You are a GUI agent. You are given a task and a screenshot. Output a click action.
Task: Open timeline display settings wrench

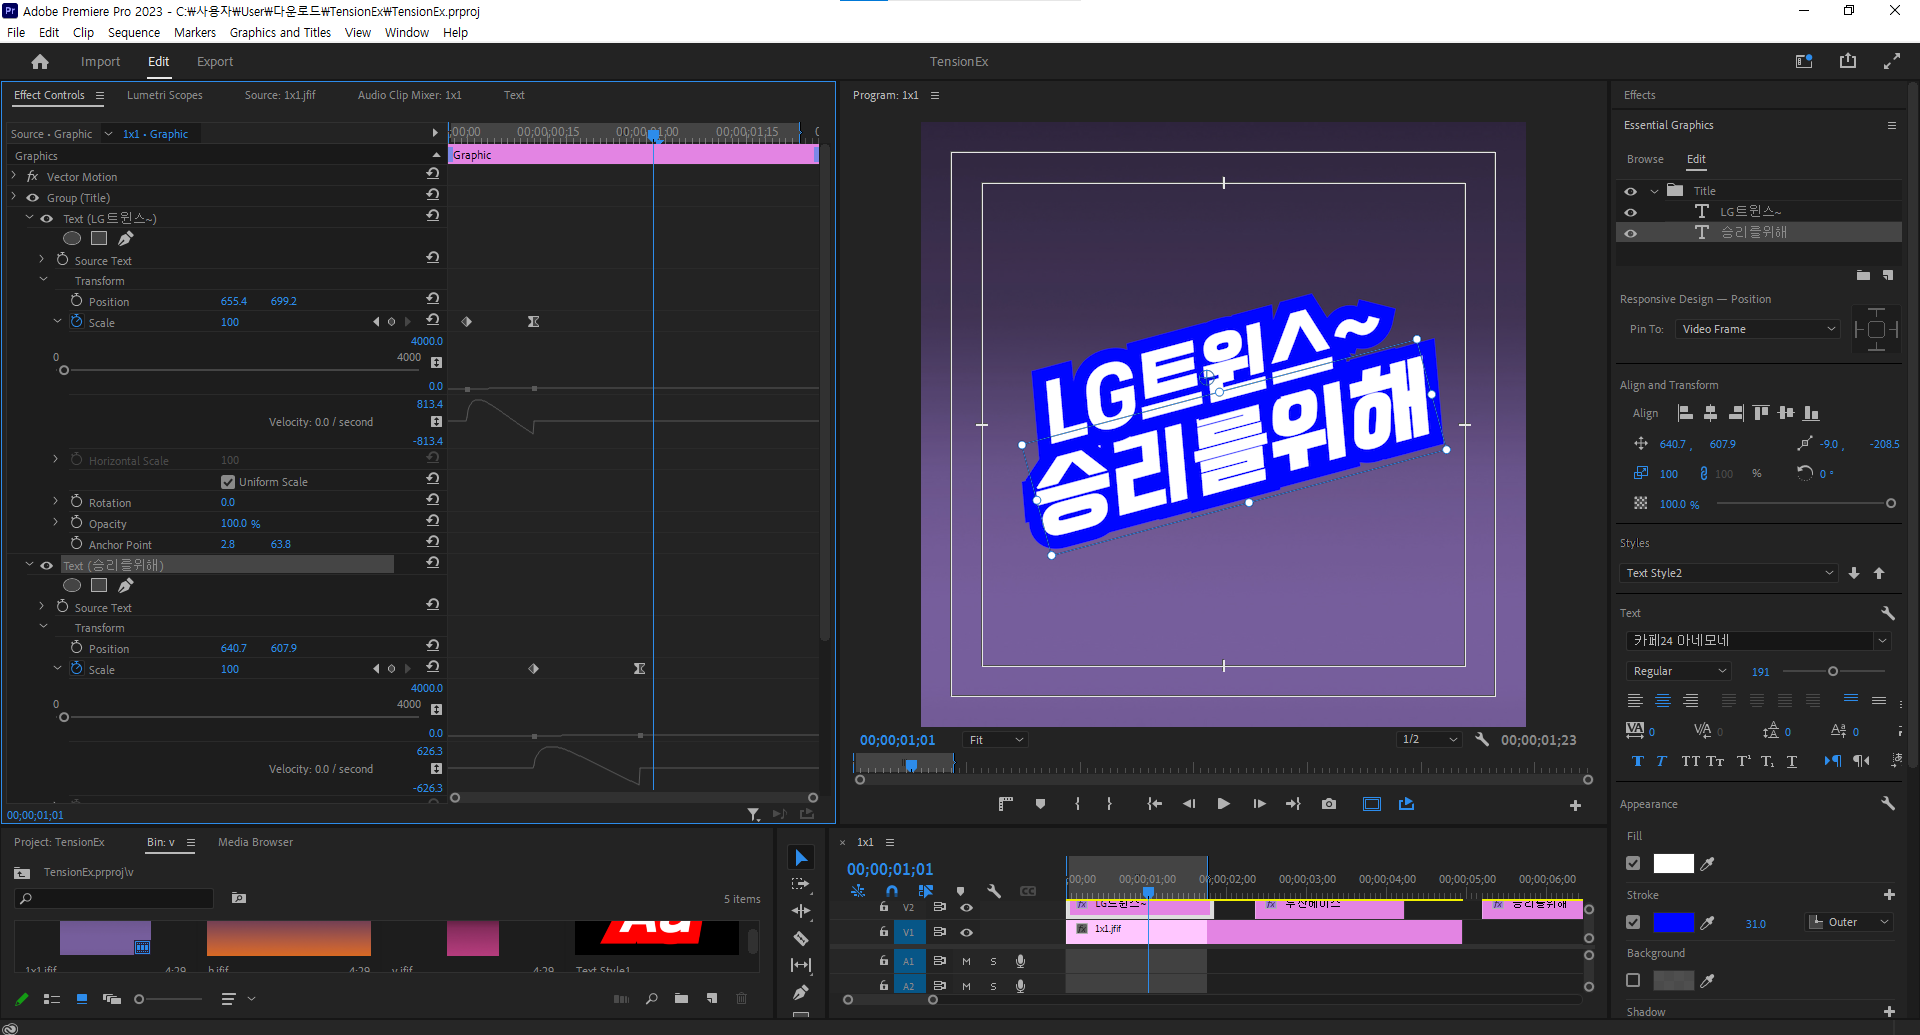pos(994,891)
